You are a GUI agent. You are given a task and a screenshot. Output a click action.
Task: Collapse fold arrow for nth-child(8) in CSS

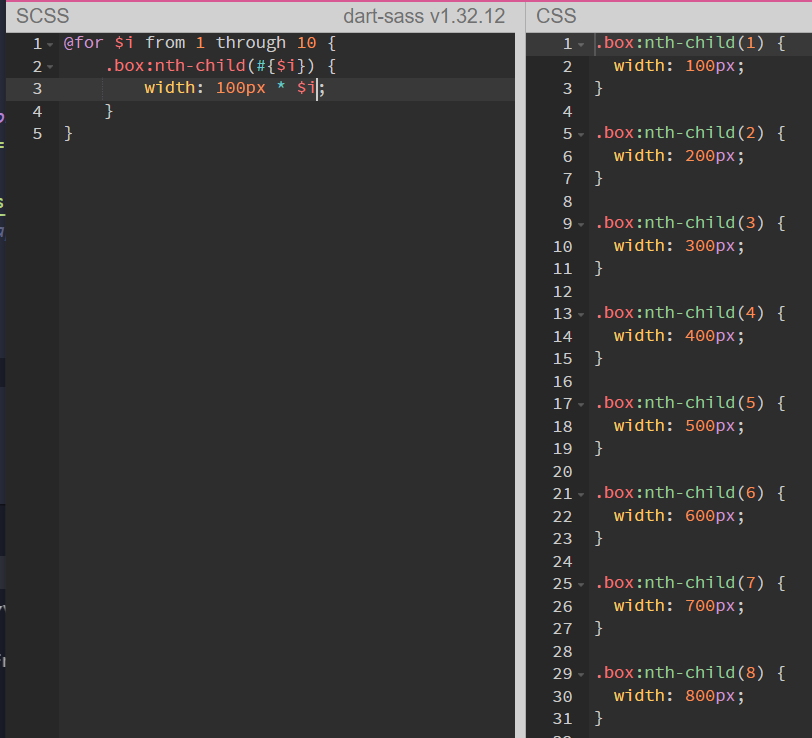pyautogui.click(x=581, y=675)
